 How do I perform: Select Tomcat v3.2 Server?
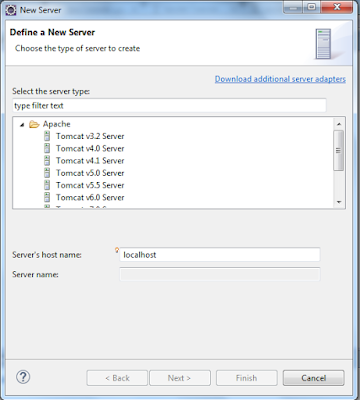tap(90, 136)
